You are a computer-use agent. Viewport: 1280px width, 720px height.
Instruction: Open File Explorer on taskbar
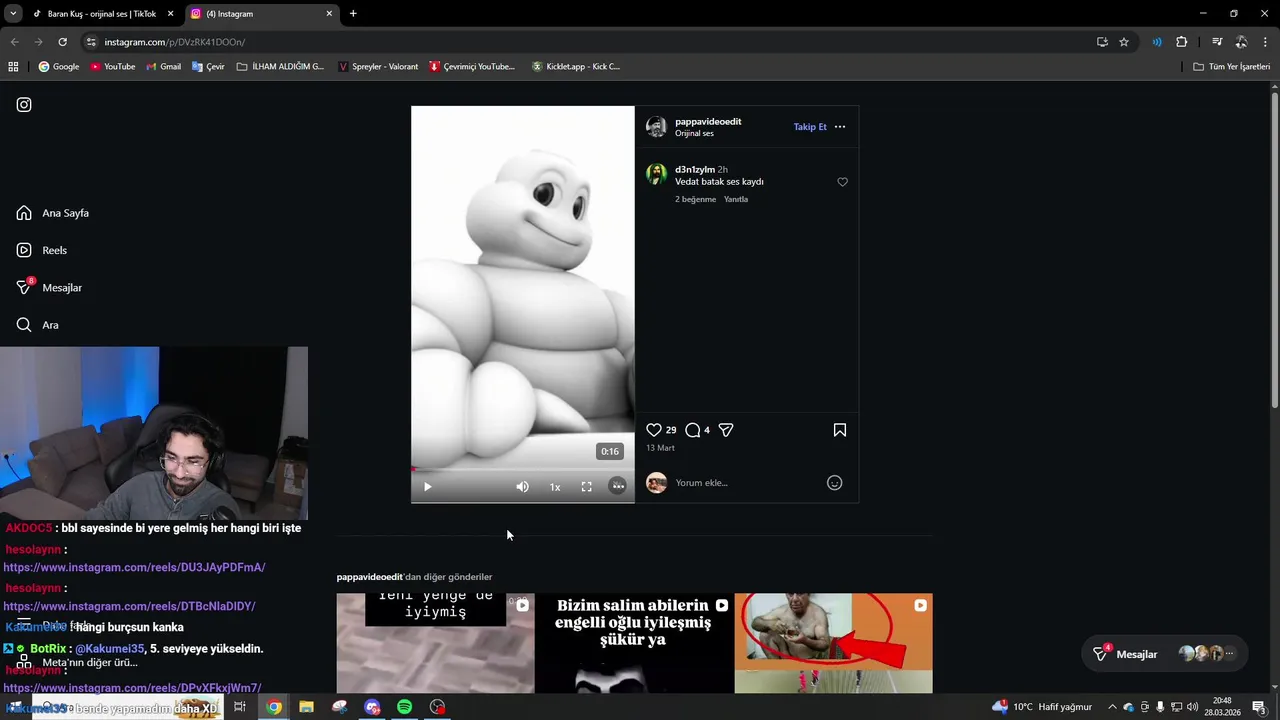coord(307,707)
